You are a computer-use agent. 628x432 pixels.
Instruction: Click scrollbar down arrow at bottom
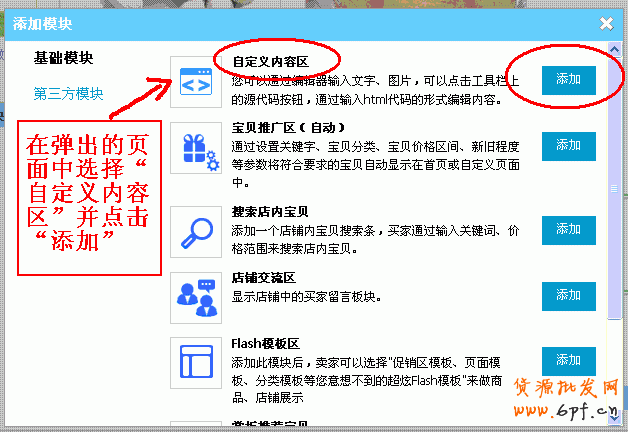[614, 417]
